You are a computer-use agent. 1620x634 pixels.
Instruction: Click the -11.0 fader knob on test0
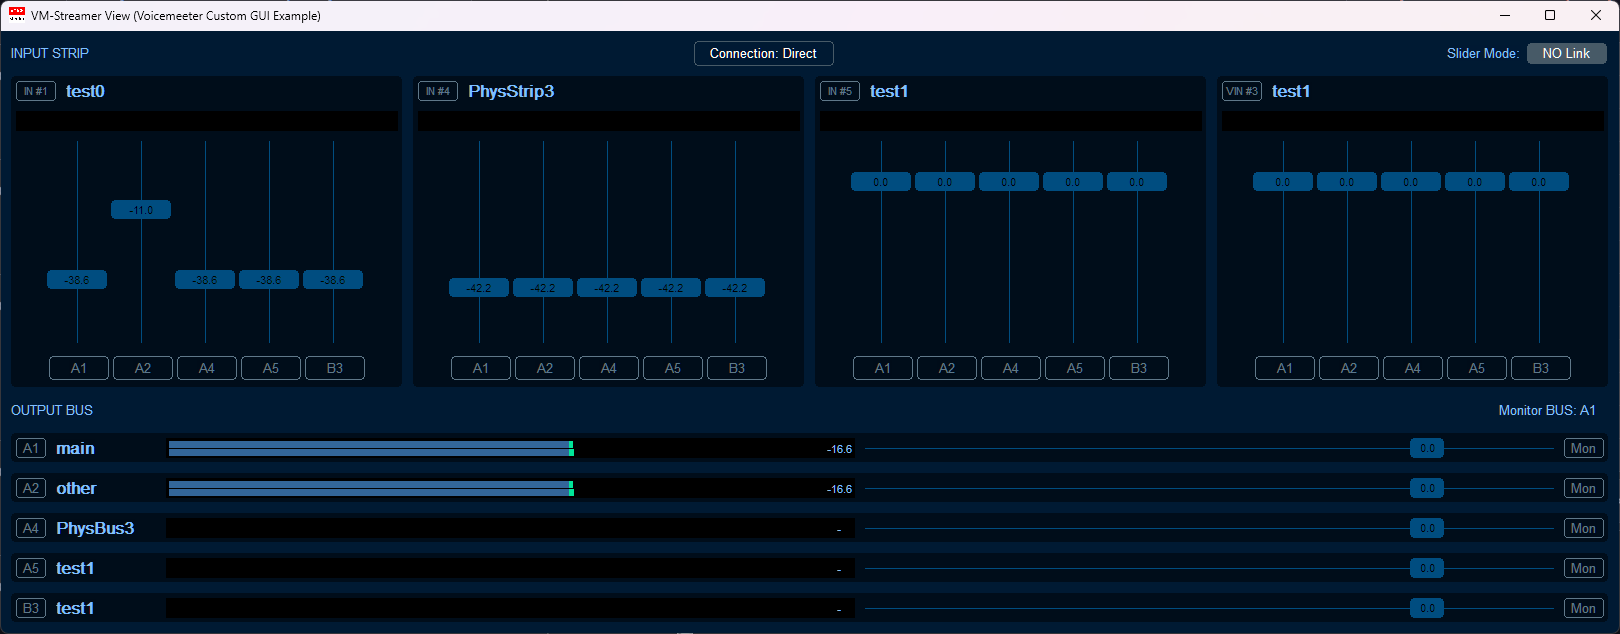(x=141, y=210)
